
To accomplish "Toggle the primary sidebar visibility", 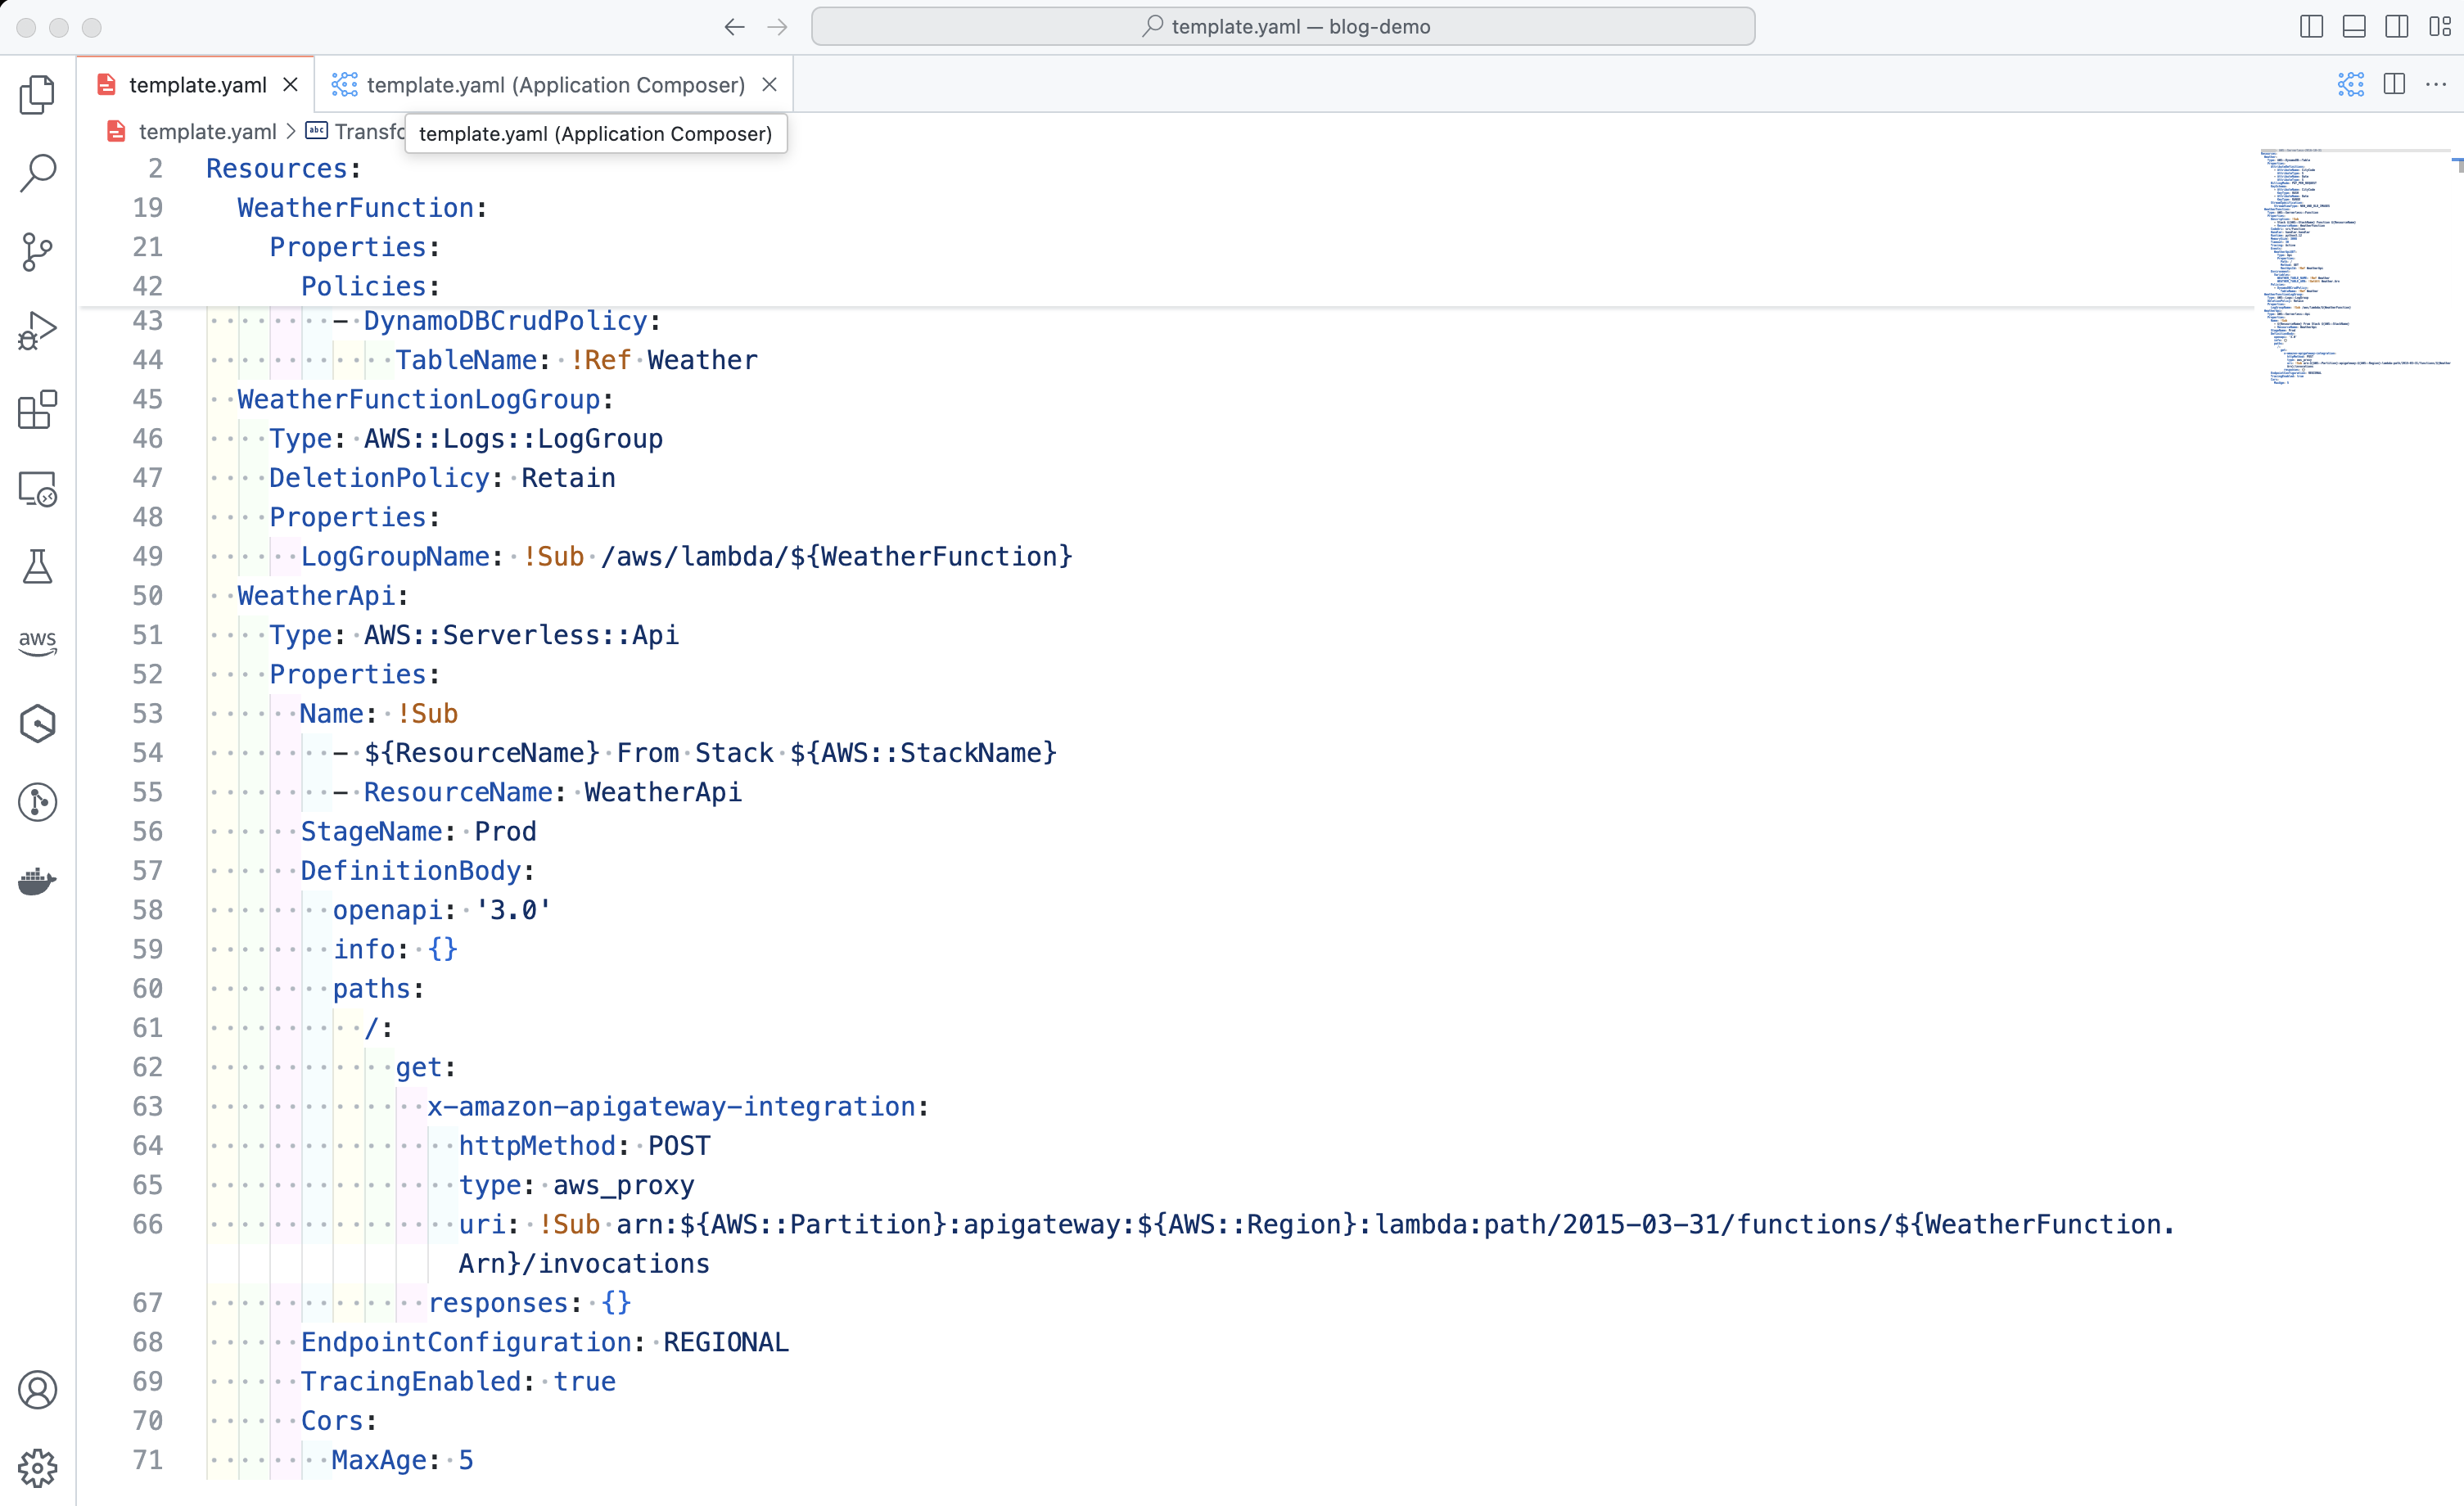I will pyautogui.click(x=2311, y=27).
